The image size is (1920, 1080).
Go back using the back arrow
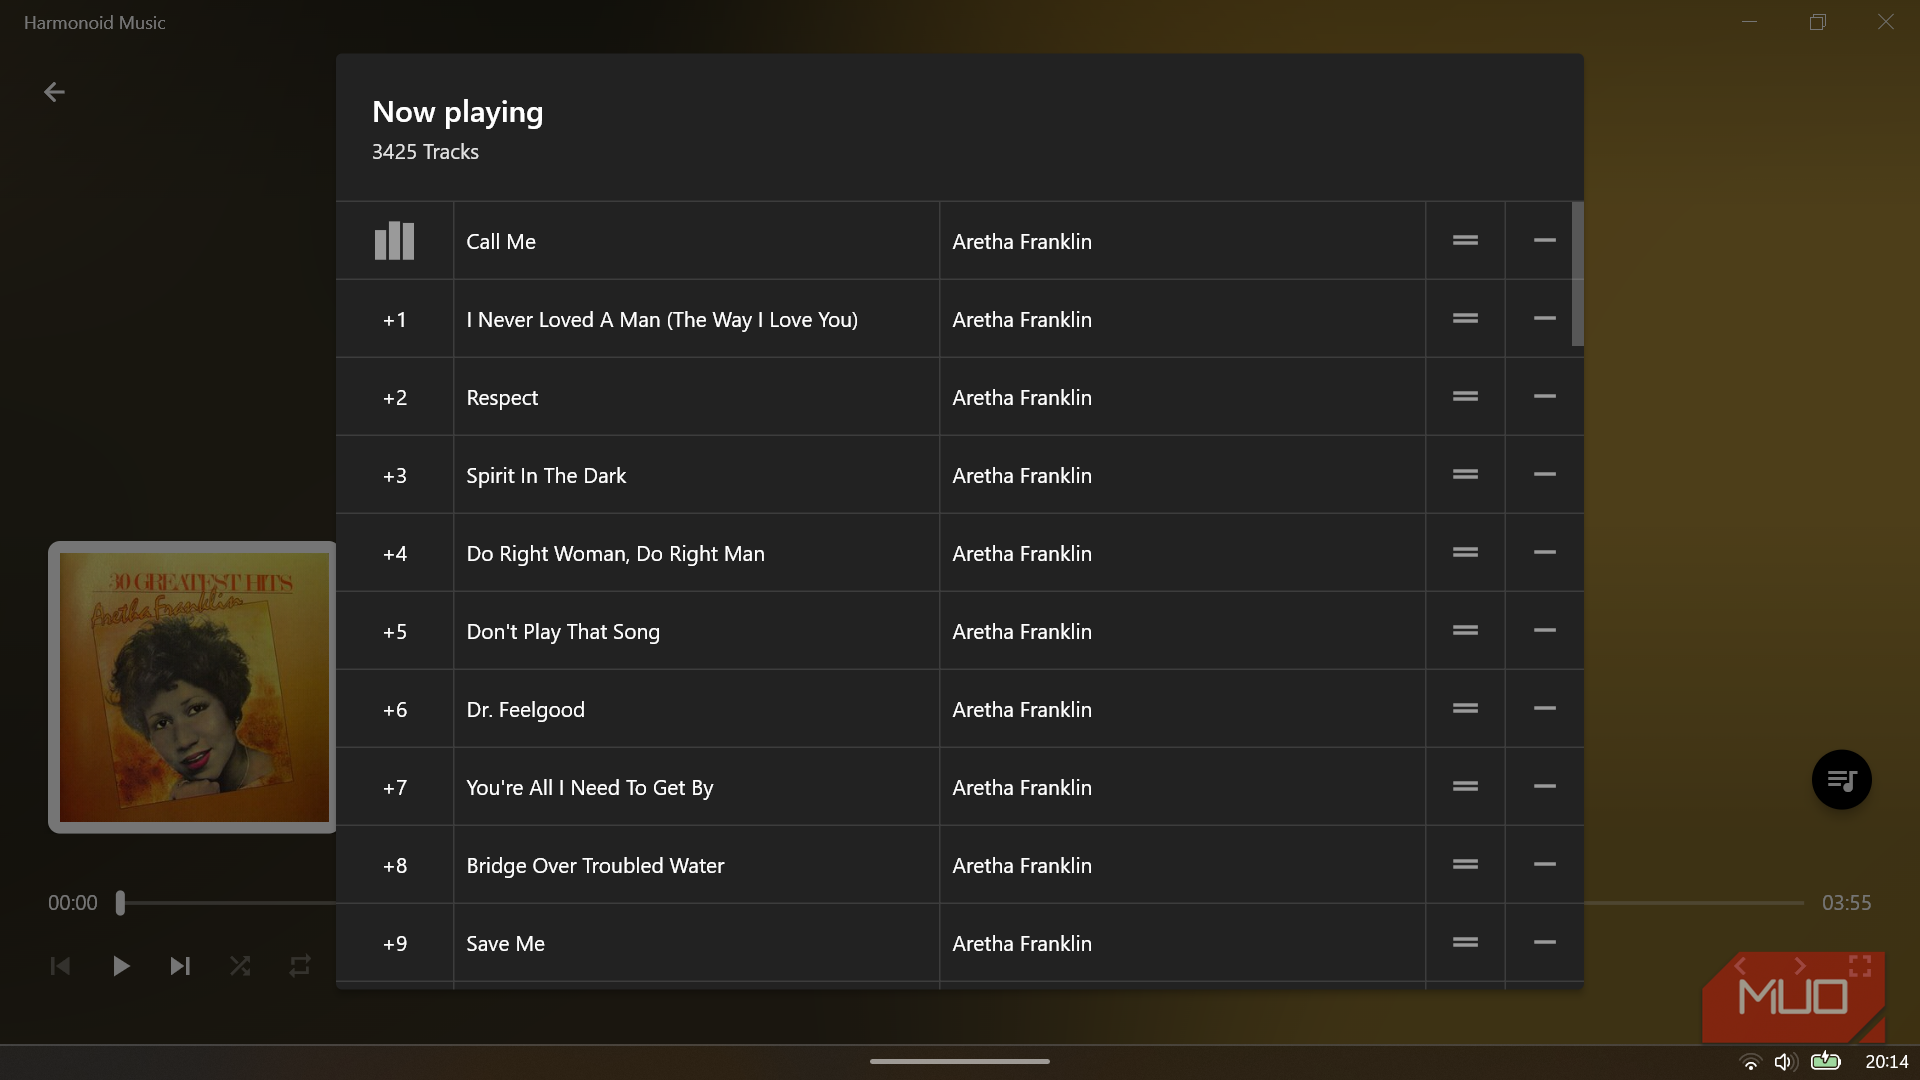[x=54, y=92]
